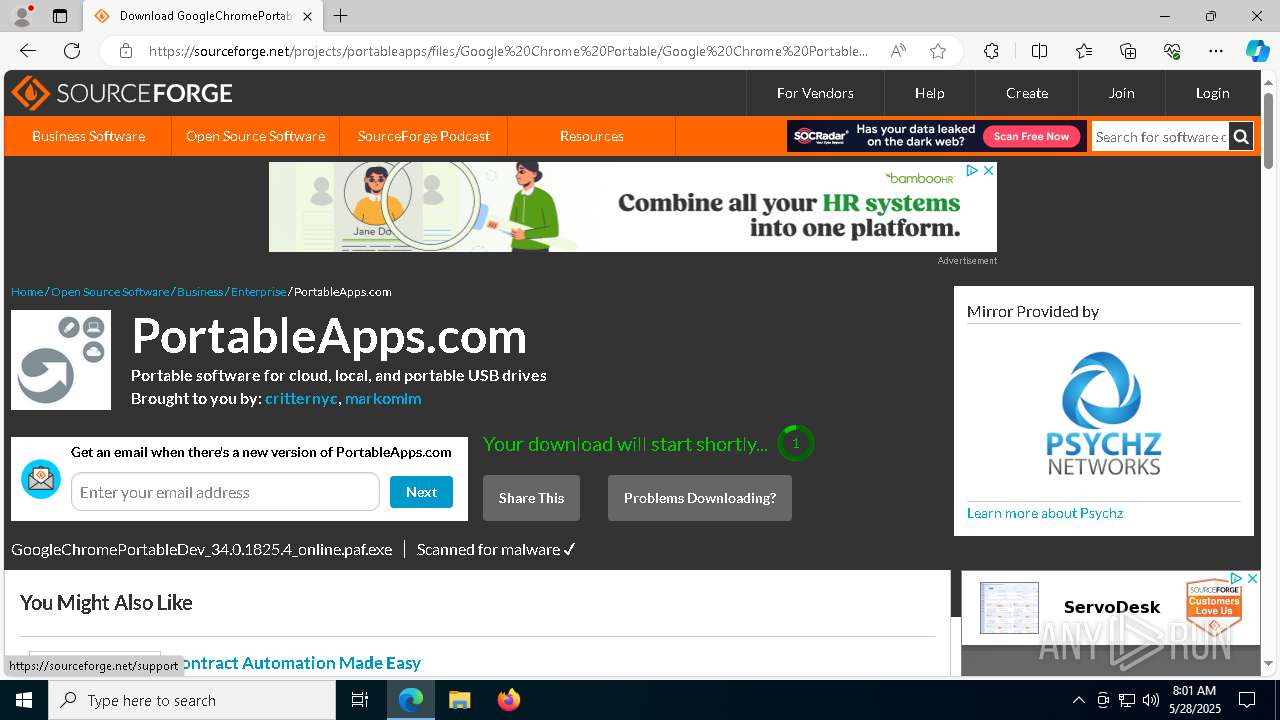Click Scan Free Now ad button
This screenshot has height=720, width=1280.
pyautogui.click(x=1031, y=136)
